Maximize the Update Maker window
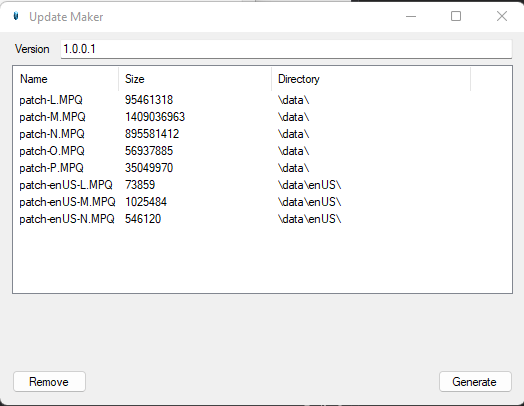The height and width of the screenshot is (406, 524). point(456,16)
